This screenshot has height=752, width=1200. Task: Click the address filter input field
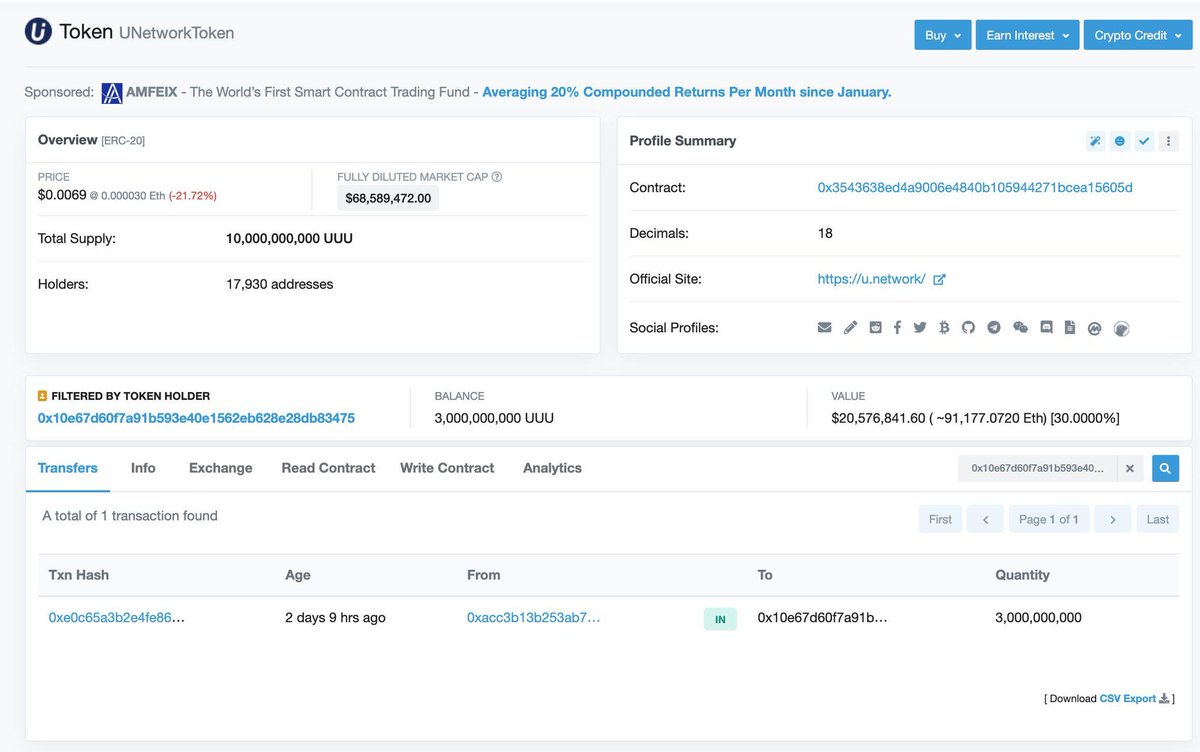click(1038, 468)
